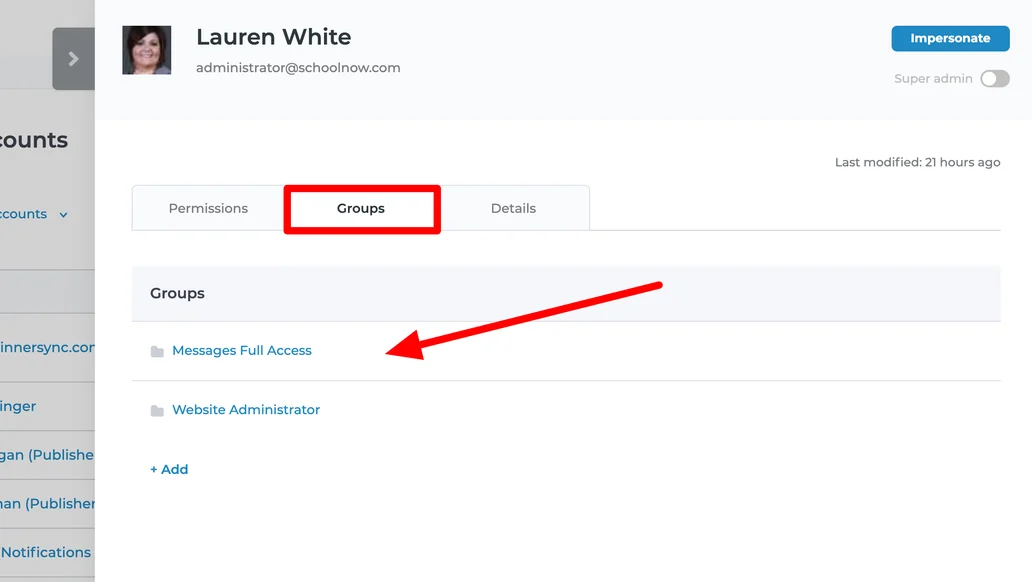Image resolution: width=1032 pixels, height=582 pixels.
Task: Open the Messages Full Access group link
Action: pyautogui.click(x=242, y=350)
